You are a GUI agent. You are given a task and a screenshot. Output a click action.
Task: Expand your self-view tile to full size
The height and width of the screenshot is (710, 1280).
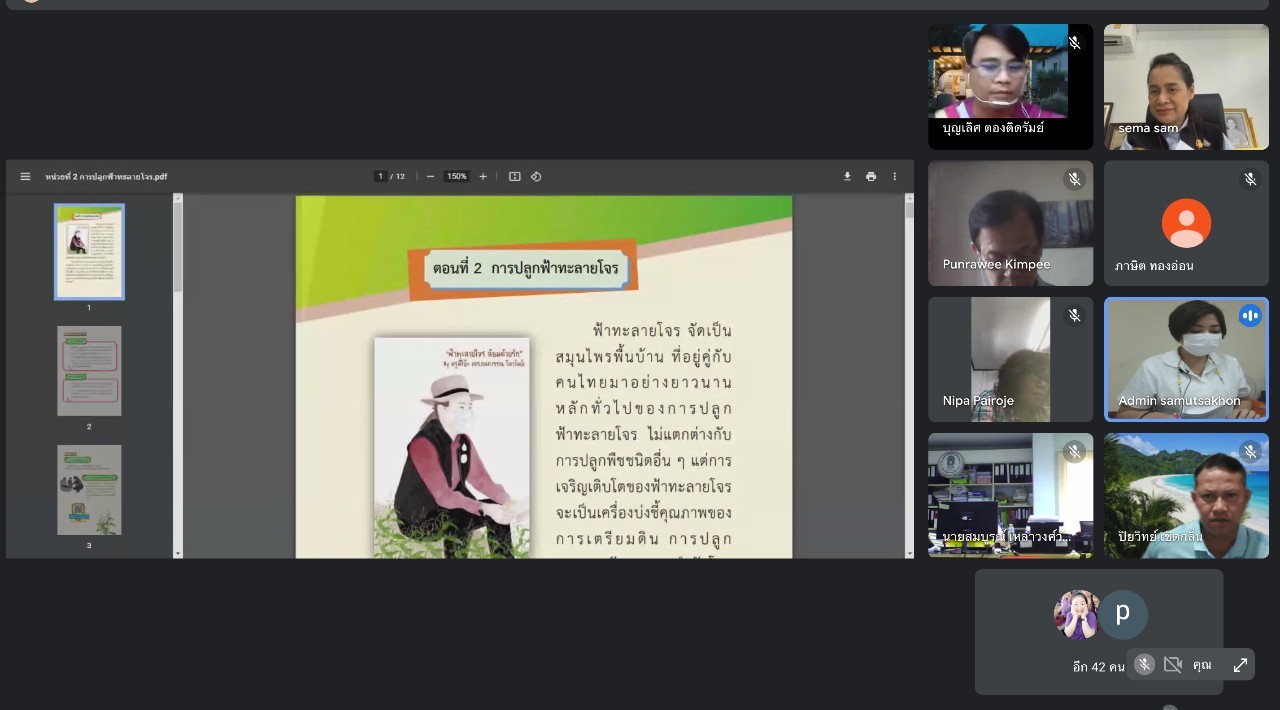(1240, 665)
